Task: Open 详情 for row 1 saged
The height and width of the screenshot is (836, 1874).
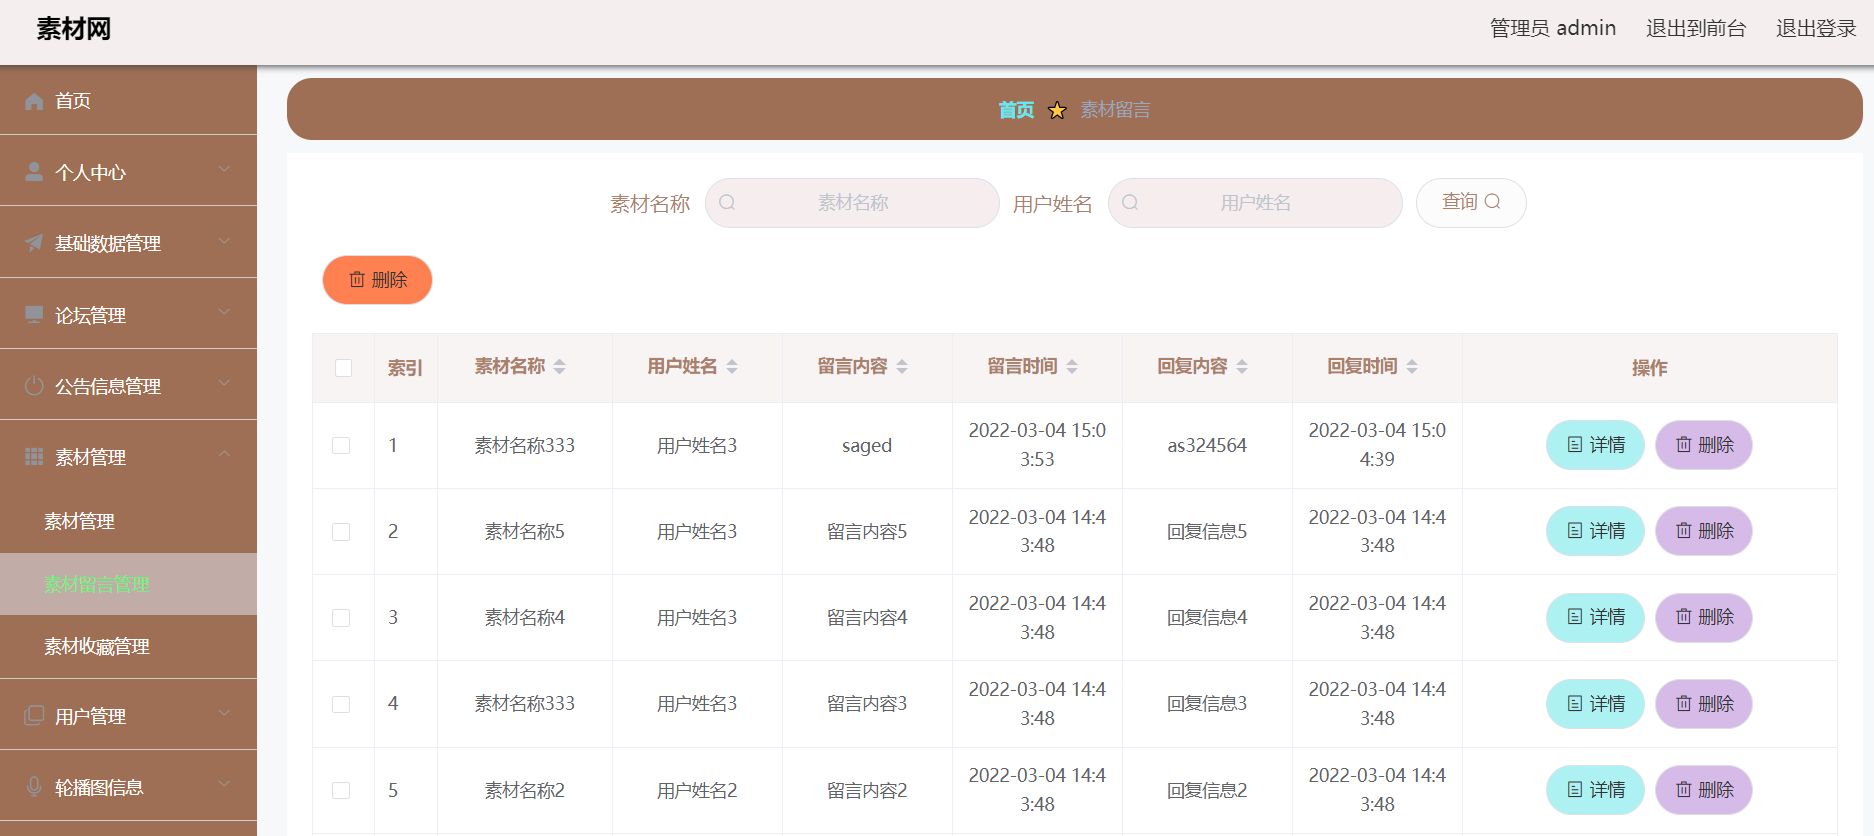Action: tap(1596, 445)
